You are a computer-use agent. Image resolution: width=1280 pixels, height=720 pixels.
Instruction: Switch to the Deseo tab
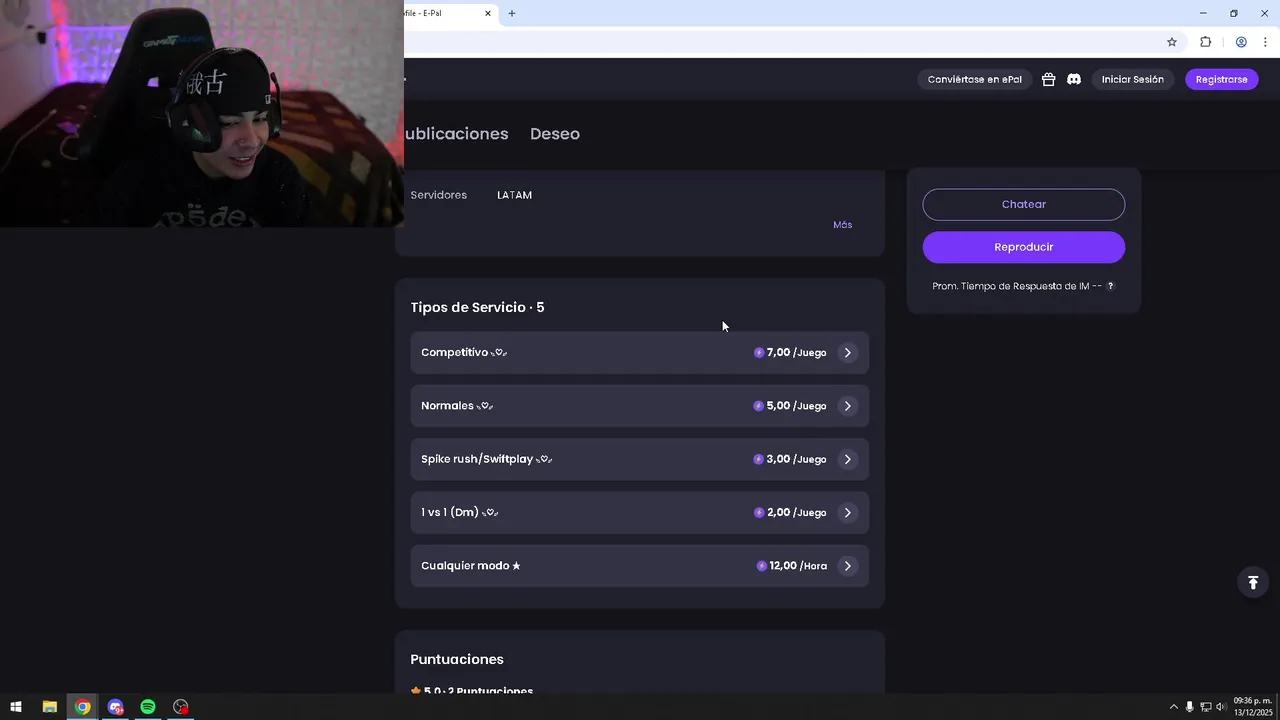coord(555,134)
